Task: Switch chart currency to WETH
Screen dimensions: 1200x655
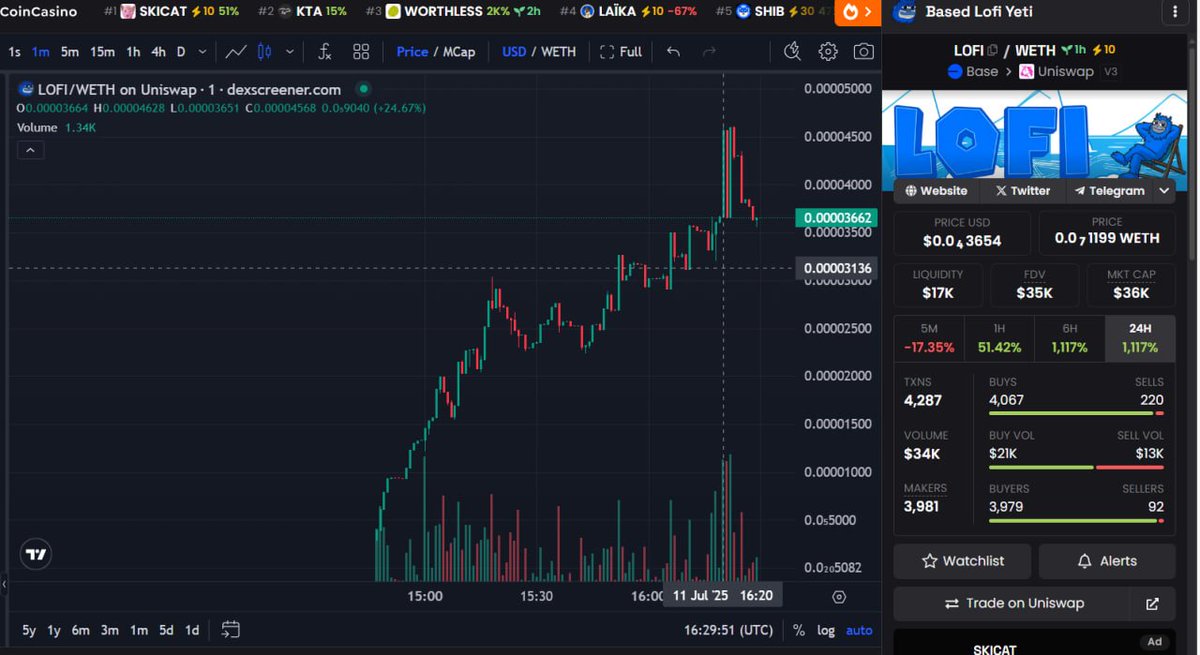Action: pyautogui.click(x=558, y=52)
